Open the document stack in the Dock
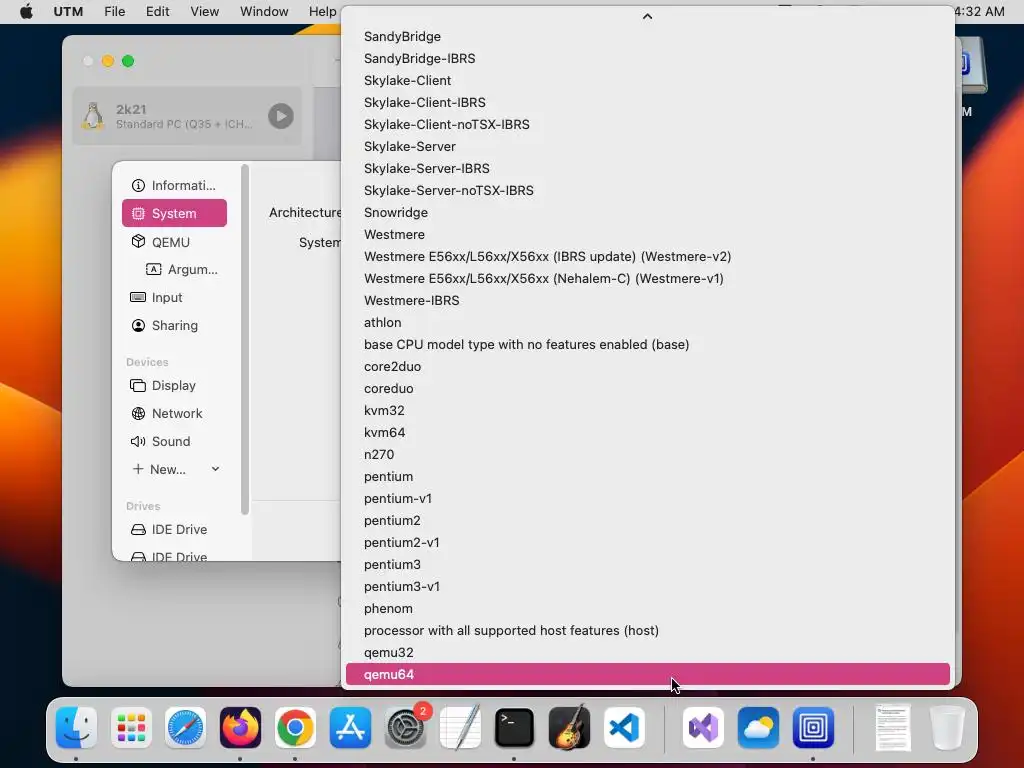 coord(893,728)
